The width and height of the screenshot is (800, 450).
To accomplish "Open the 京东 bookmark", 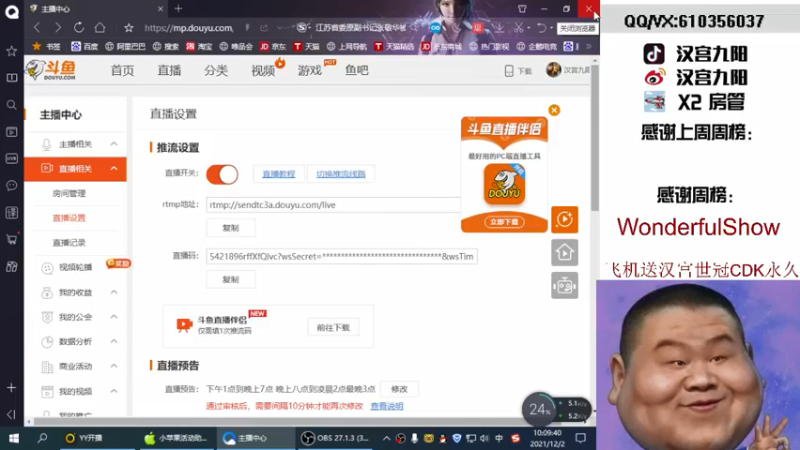I will click(273, 46).
